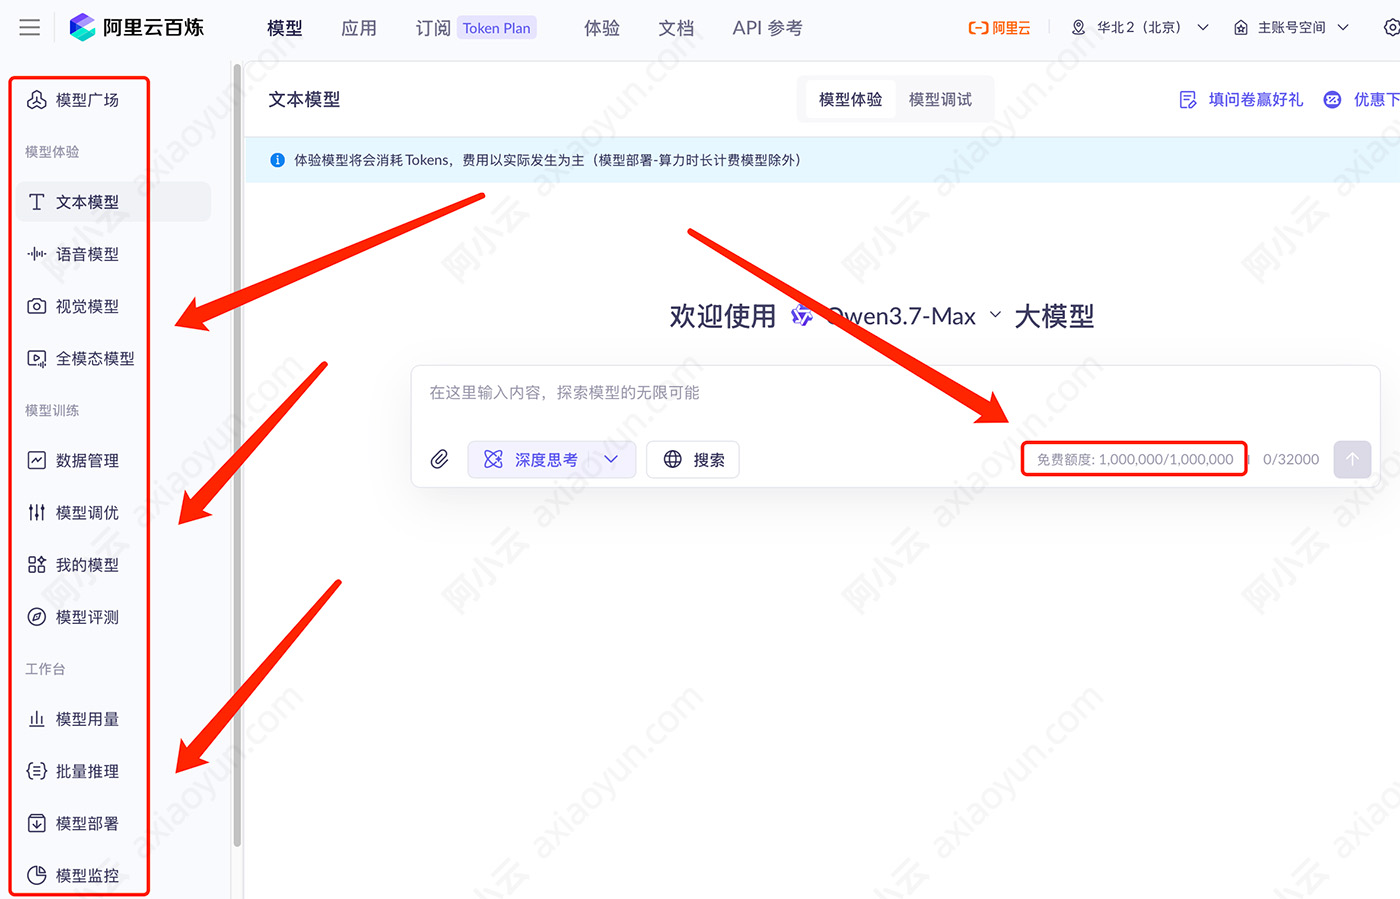Click the send arrow button
Screen dimensions: 1400x899
1352,459
